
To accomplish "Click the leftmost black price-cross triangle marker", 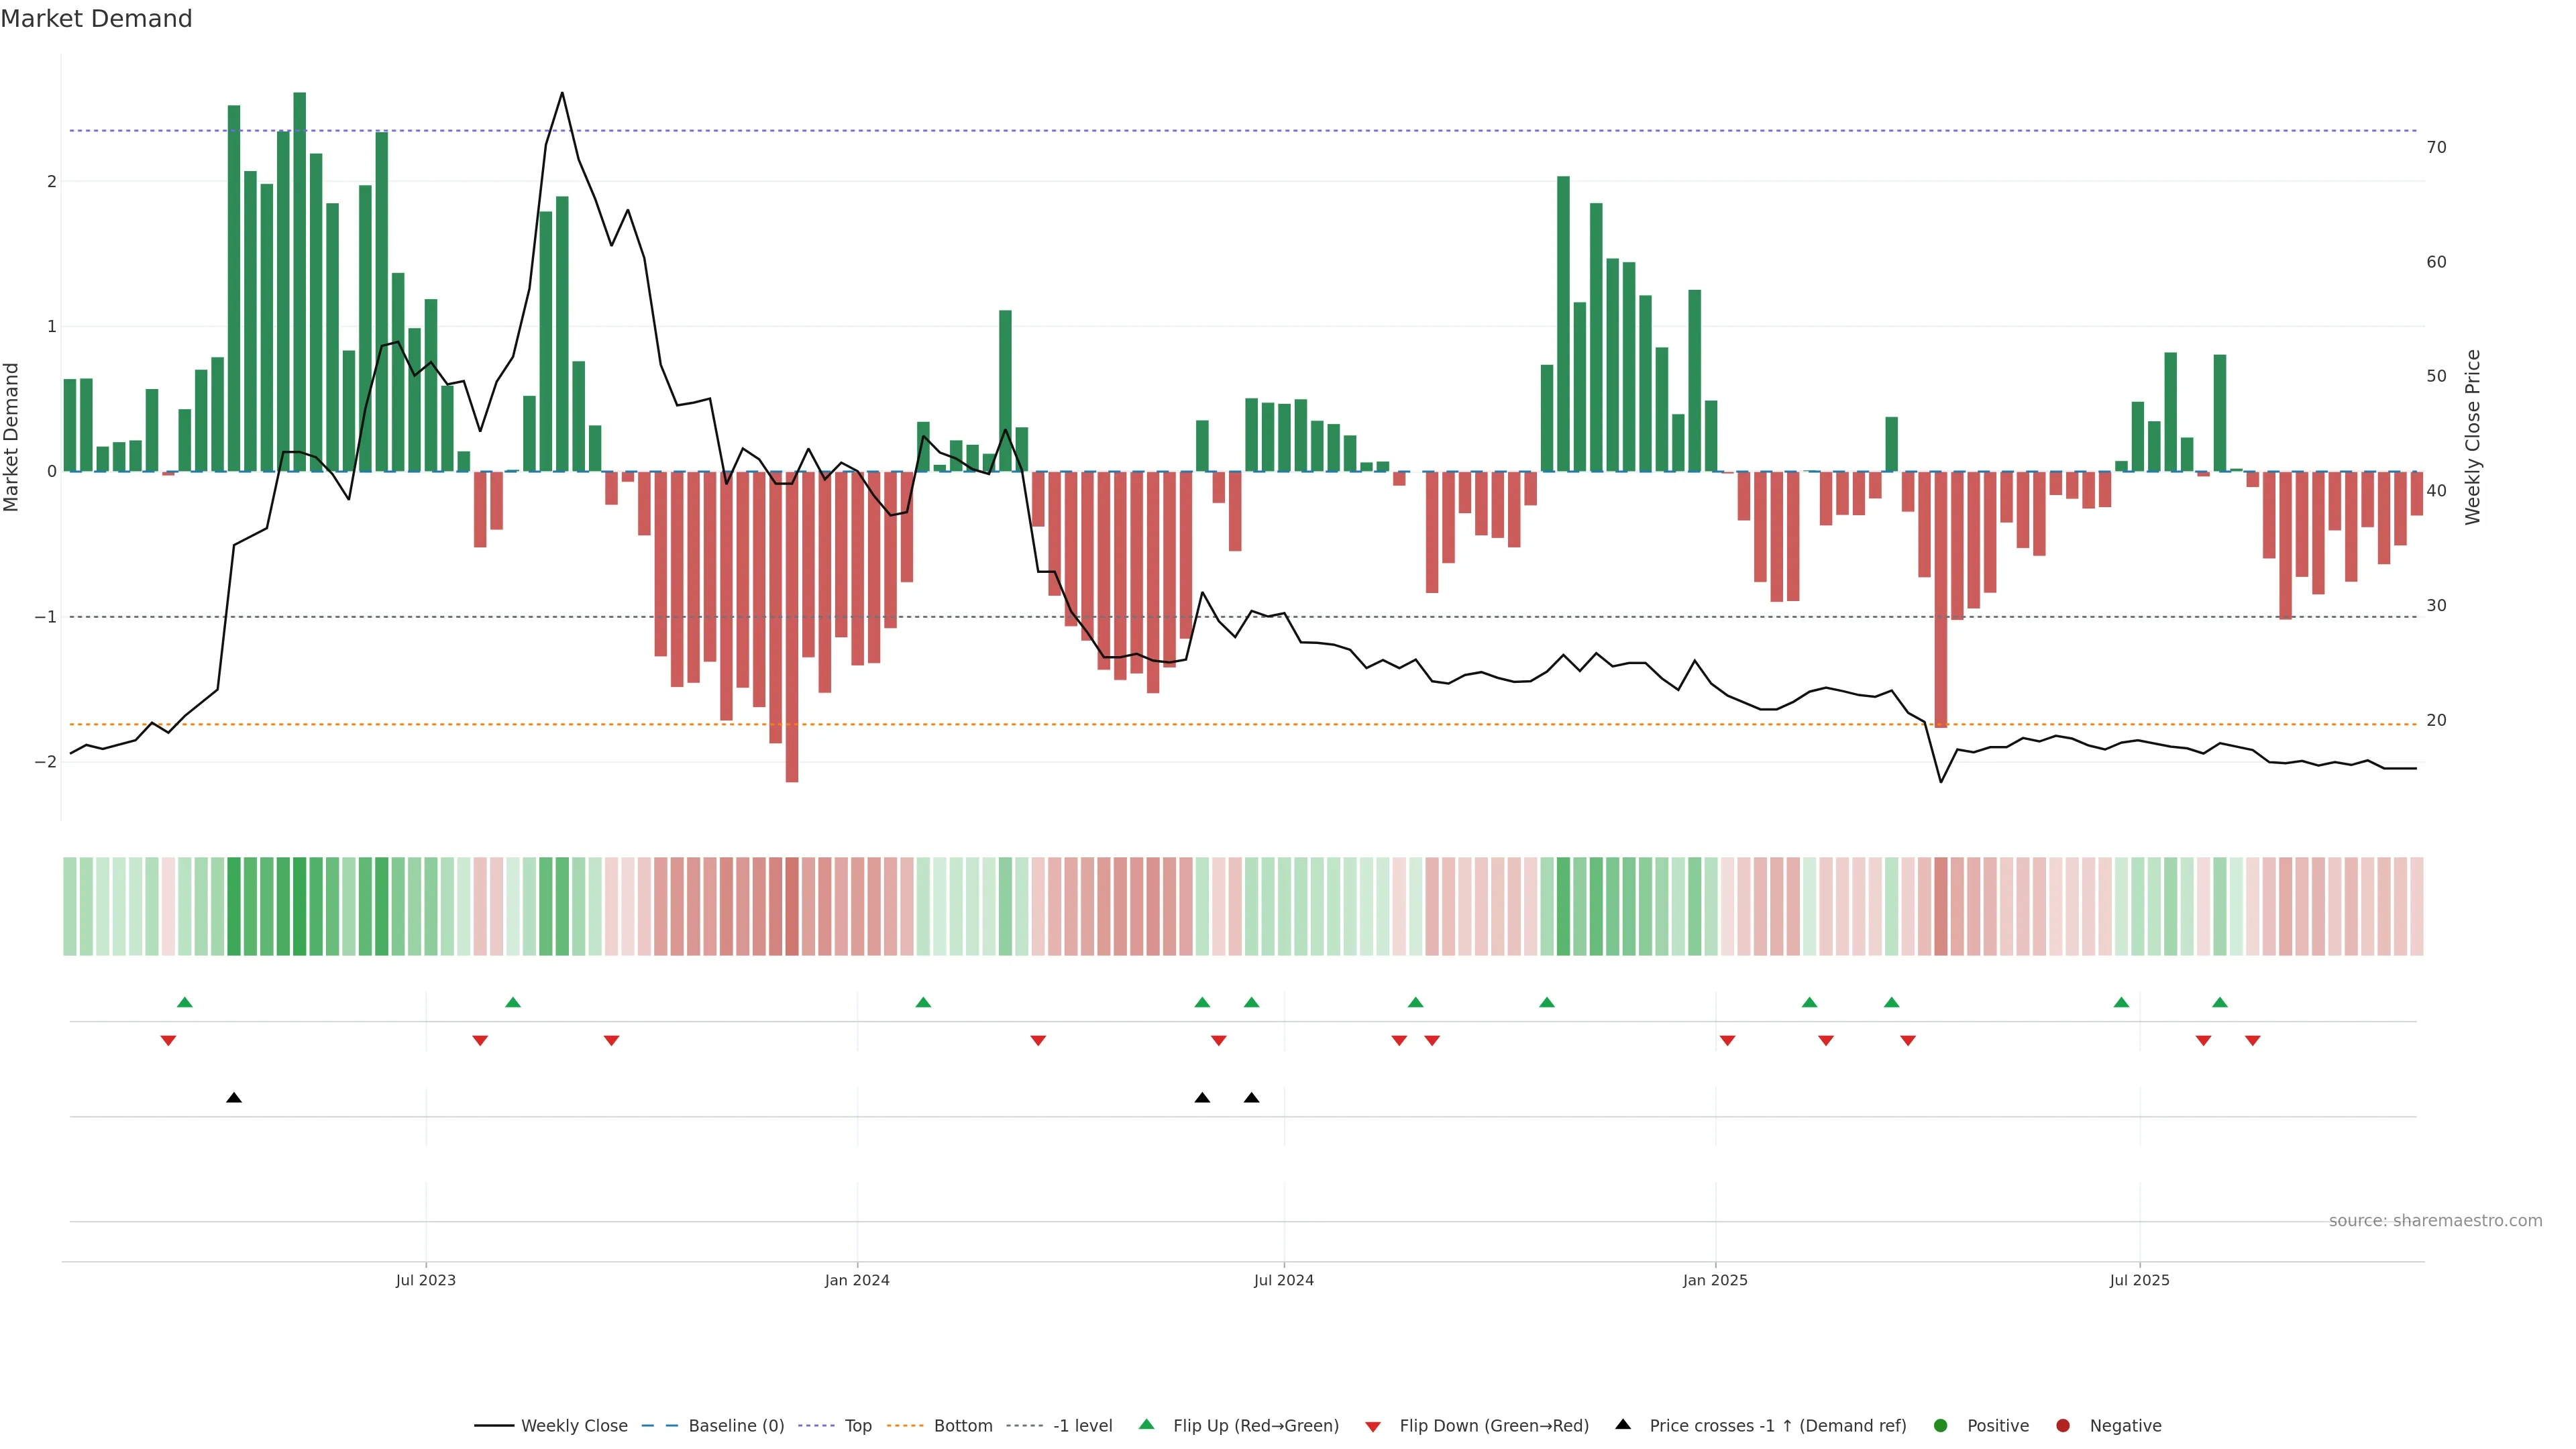I will tap(234, 1098).
